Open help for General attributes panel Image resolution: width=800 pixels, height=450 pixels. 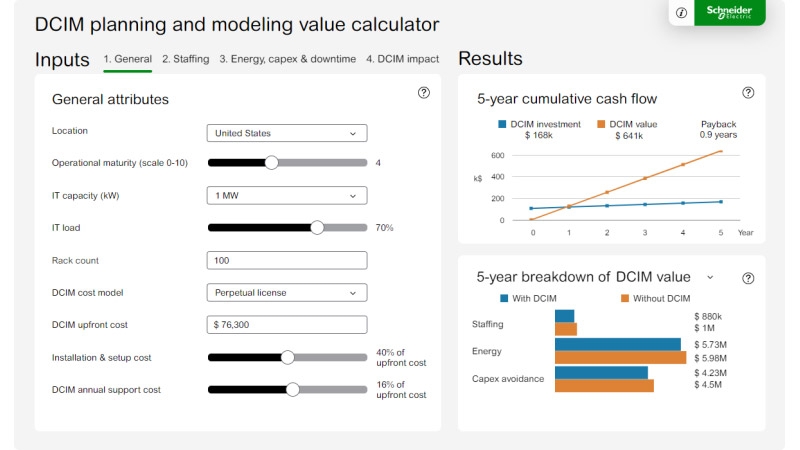[x=424, y=92]
